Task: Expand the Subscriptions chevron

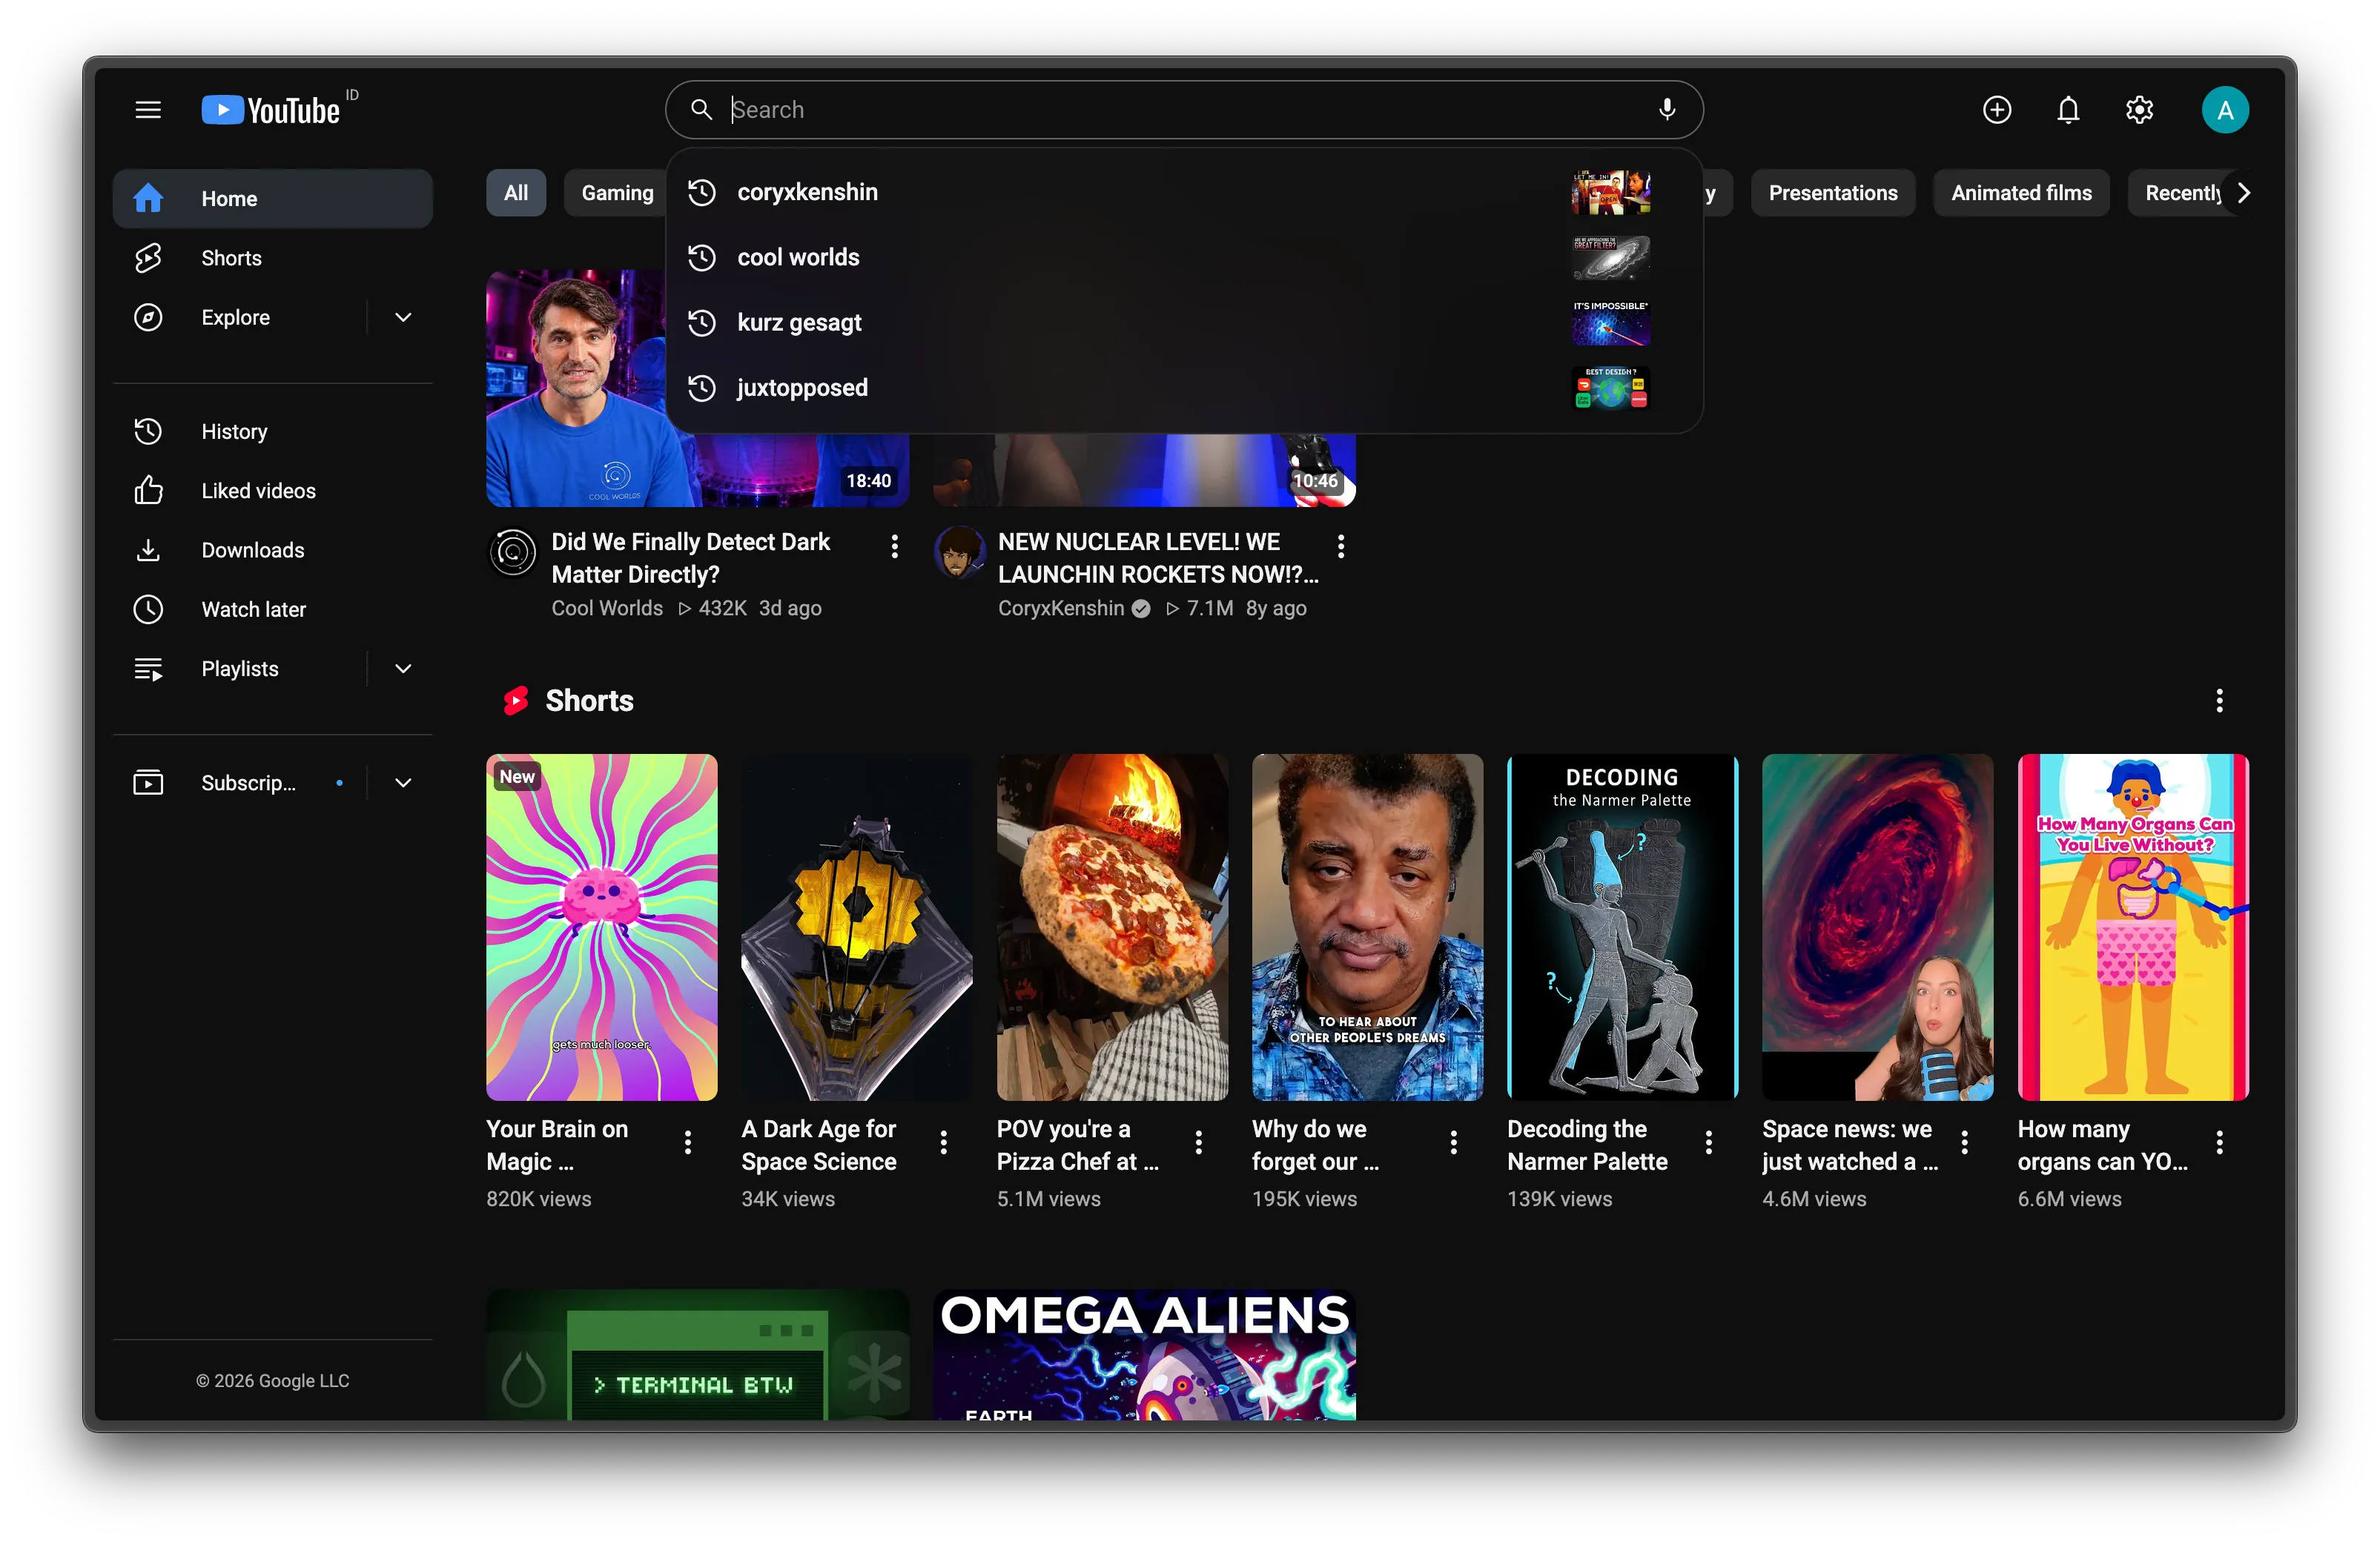Action: tap(403, 782)
